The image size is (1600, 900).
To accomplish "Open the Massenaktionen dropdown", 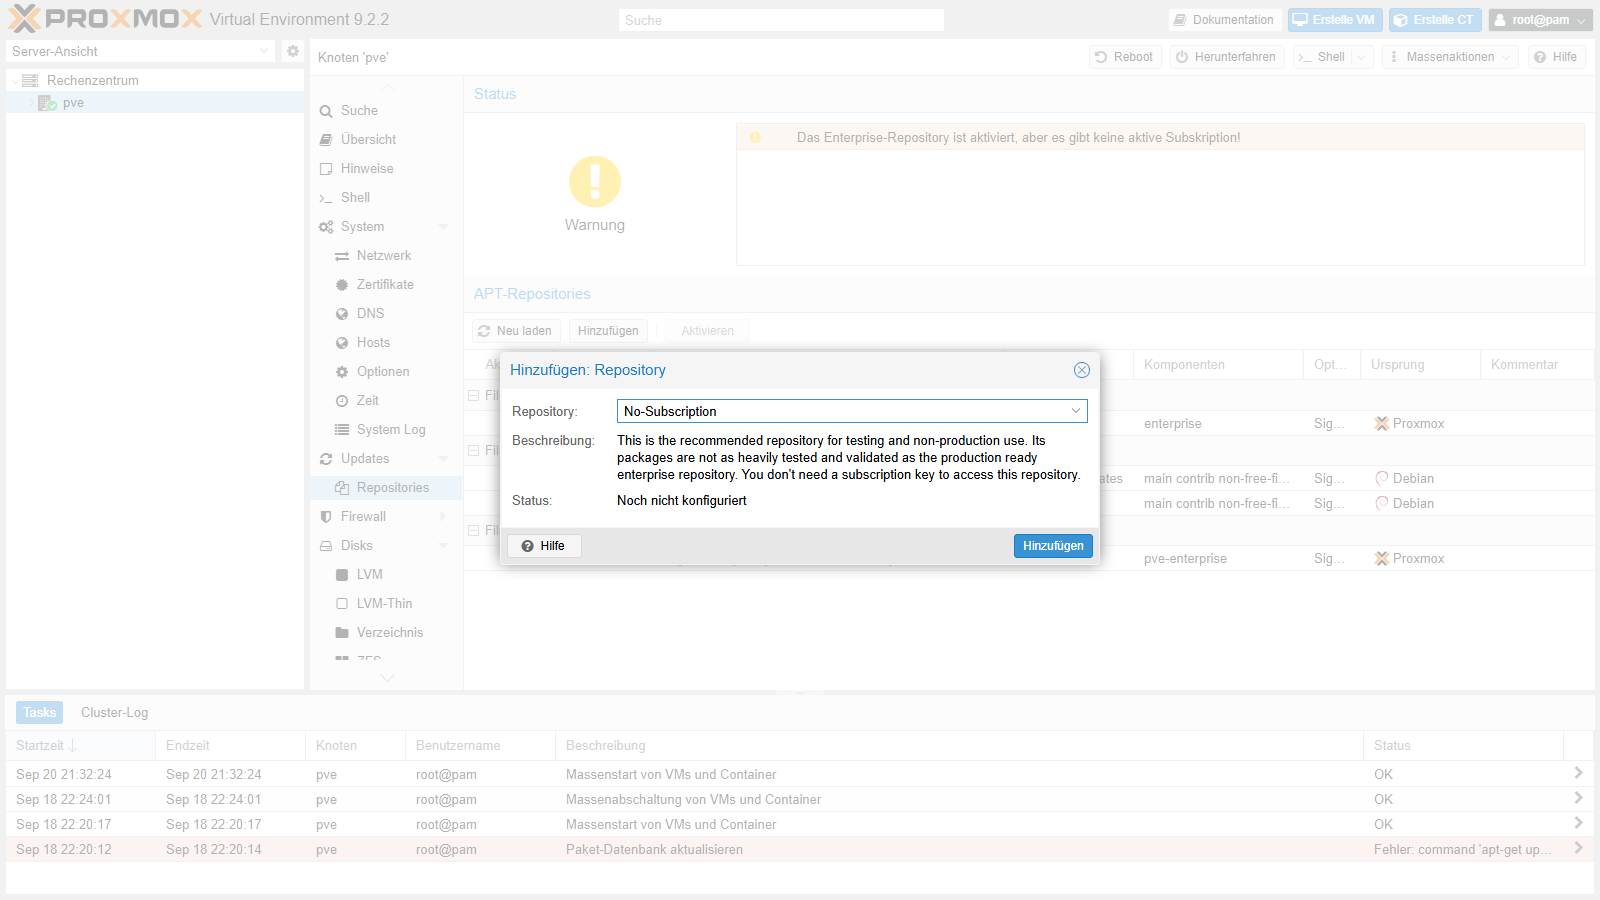I will pyautogui.click(x=1450, y=57).
